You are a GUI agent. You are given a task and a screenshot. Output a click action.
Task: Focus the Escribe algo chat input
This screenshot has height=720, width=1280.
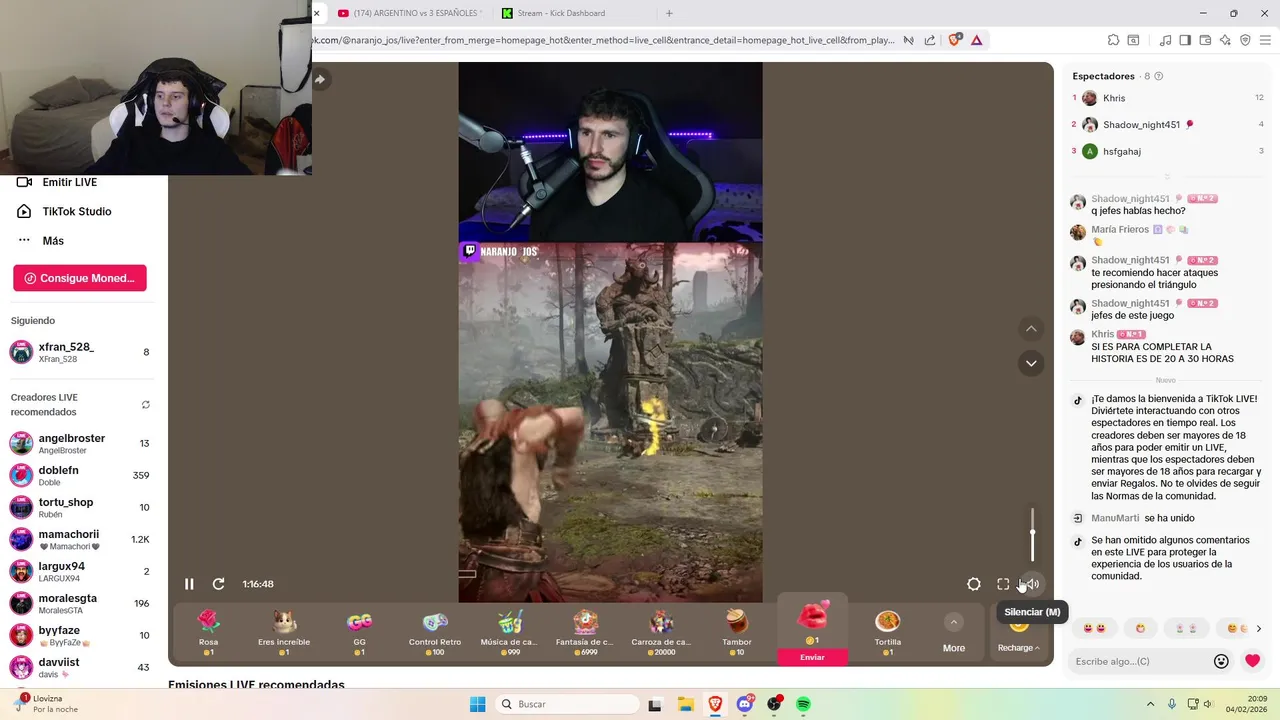[x=1138, y=661]
